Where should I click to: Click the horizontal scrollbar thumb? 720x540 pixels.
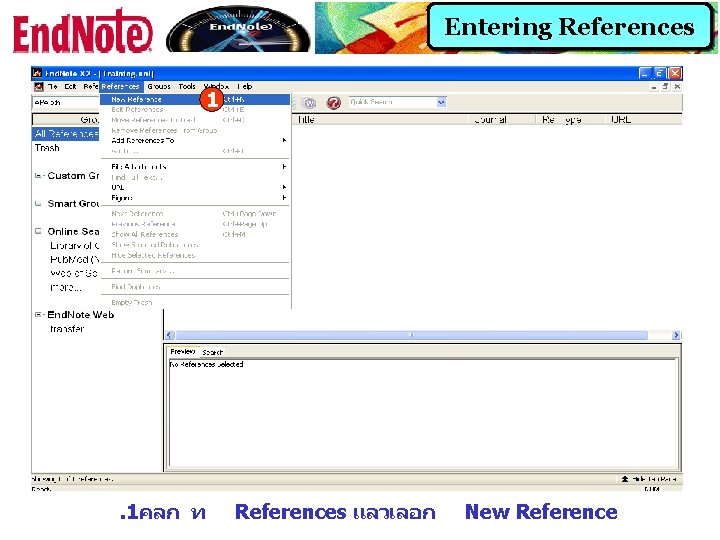pos(411,335)
